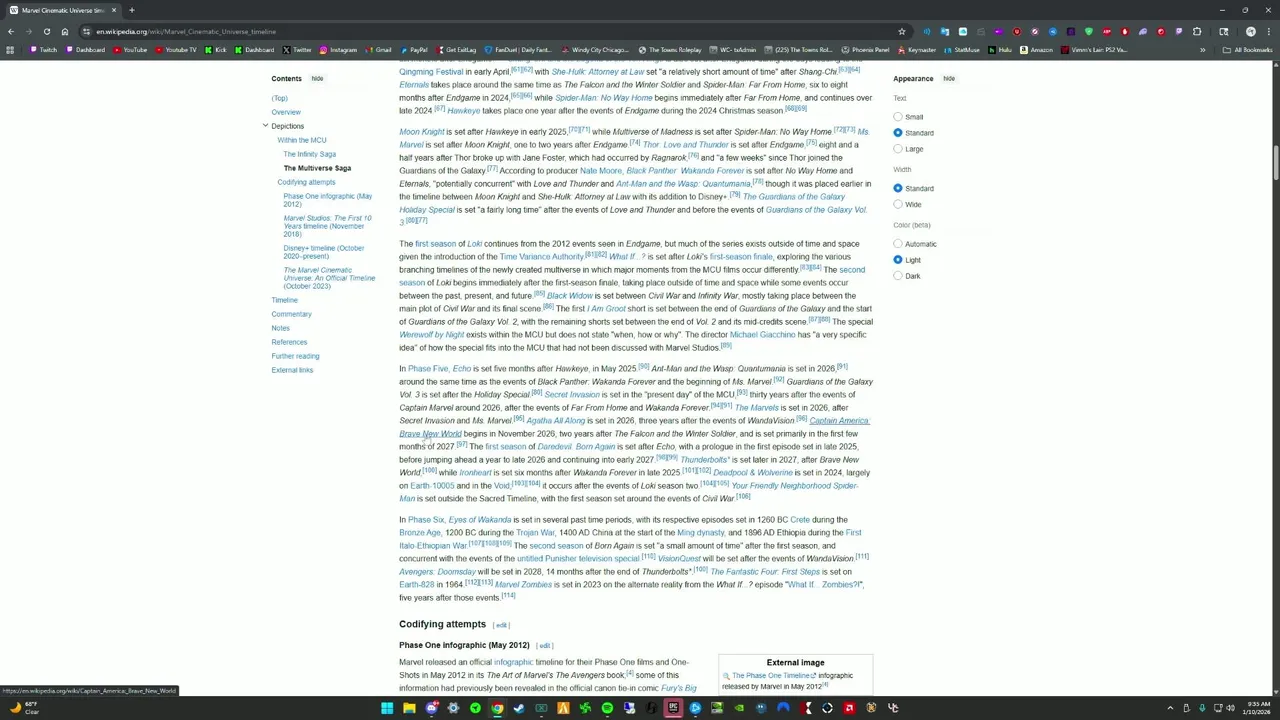Select Small text size
The width and height of the screenshot is (1280, 720).
[898, 117]
